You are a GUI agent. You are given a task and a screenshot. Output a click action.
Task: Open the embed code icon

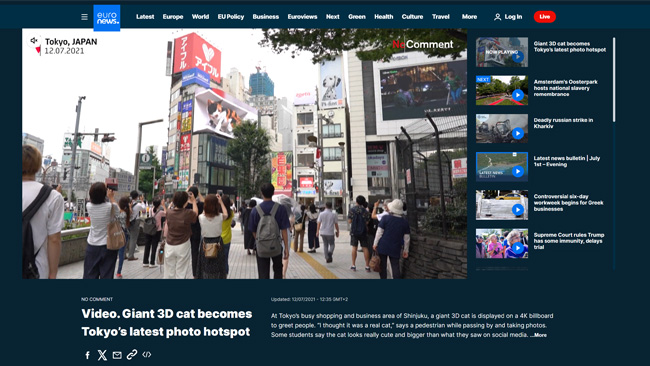point(146,354)
